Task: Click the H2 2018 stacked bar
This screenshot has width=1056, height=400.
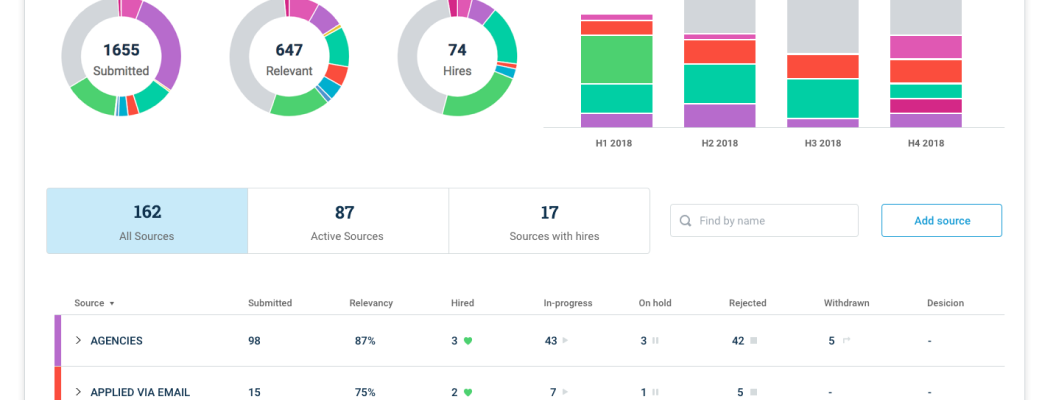Action: [x=720, y=64]
